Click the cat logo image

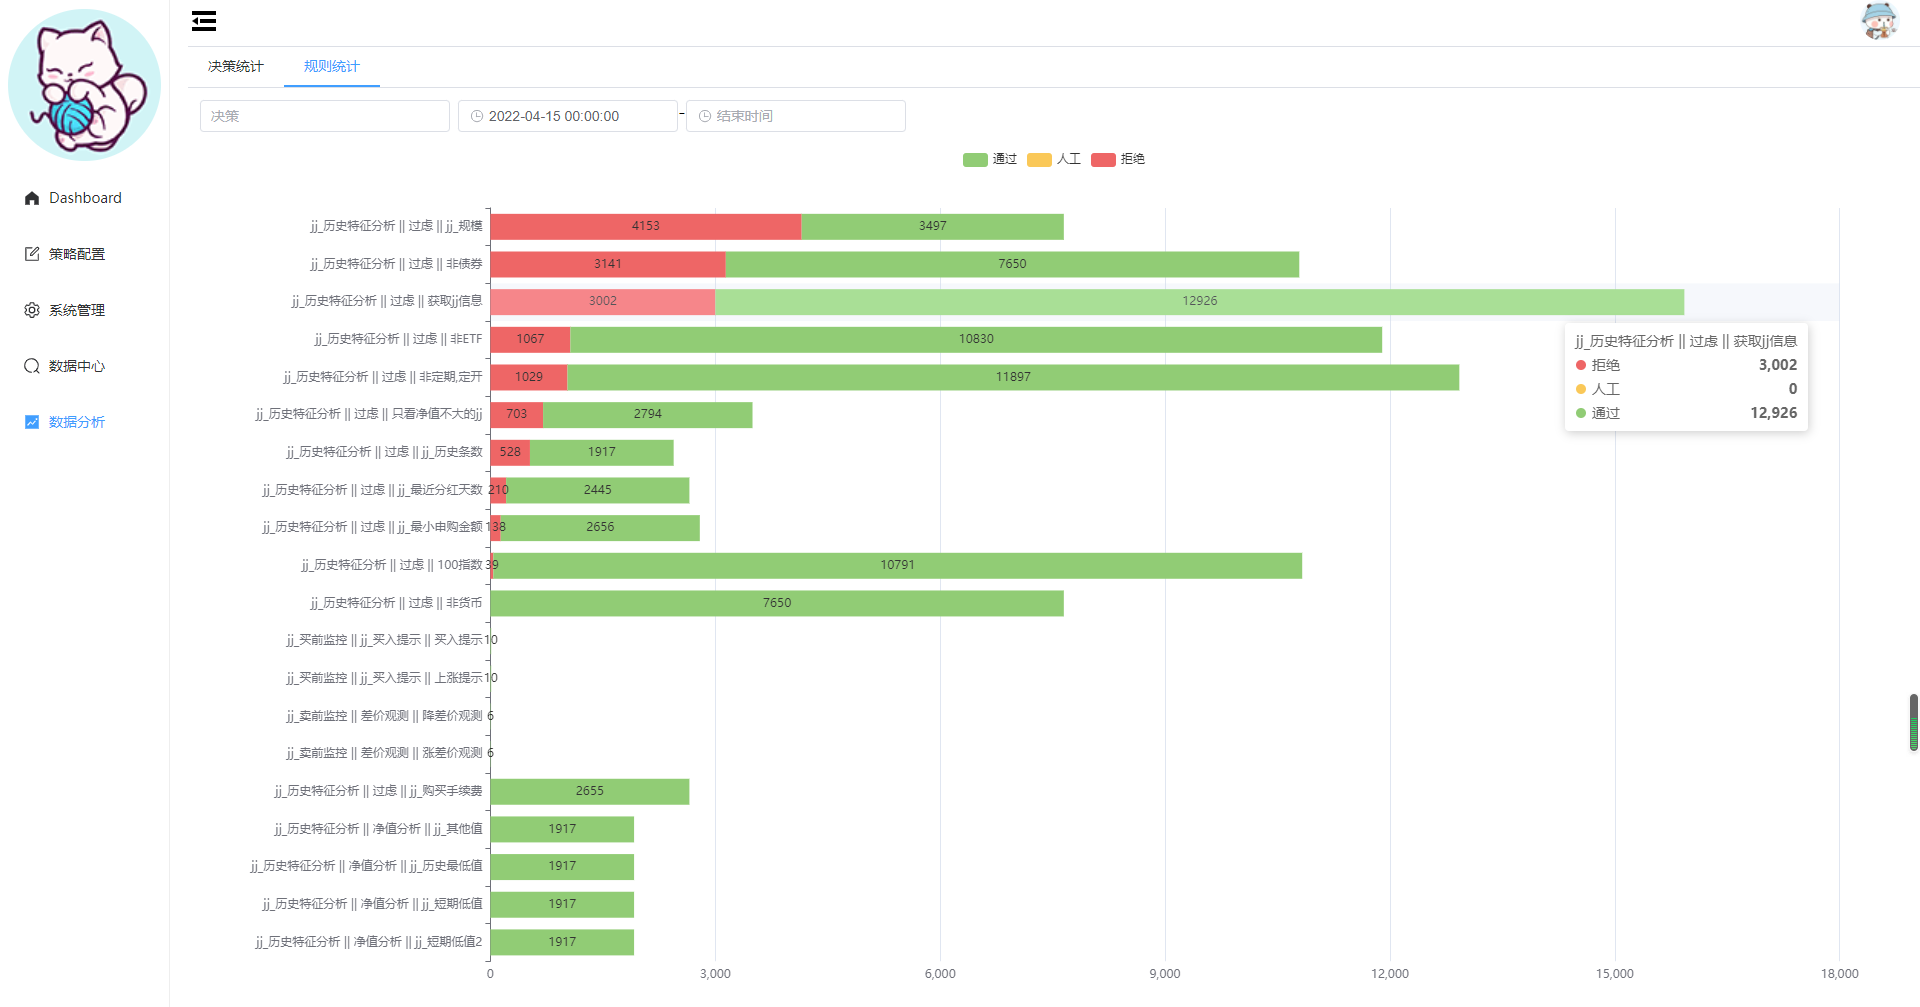(84, 85)
